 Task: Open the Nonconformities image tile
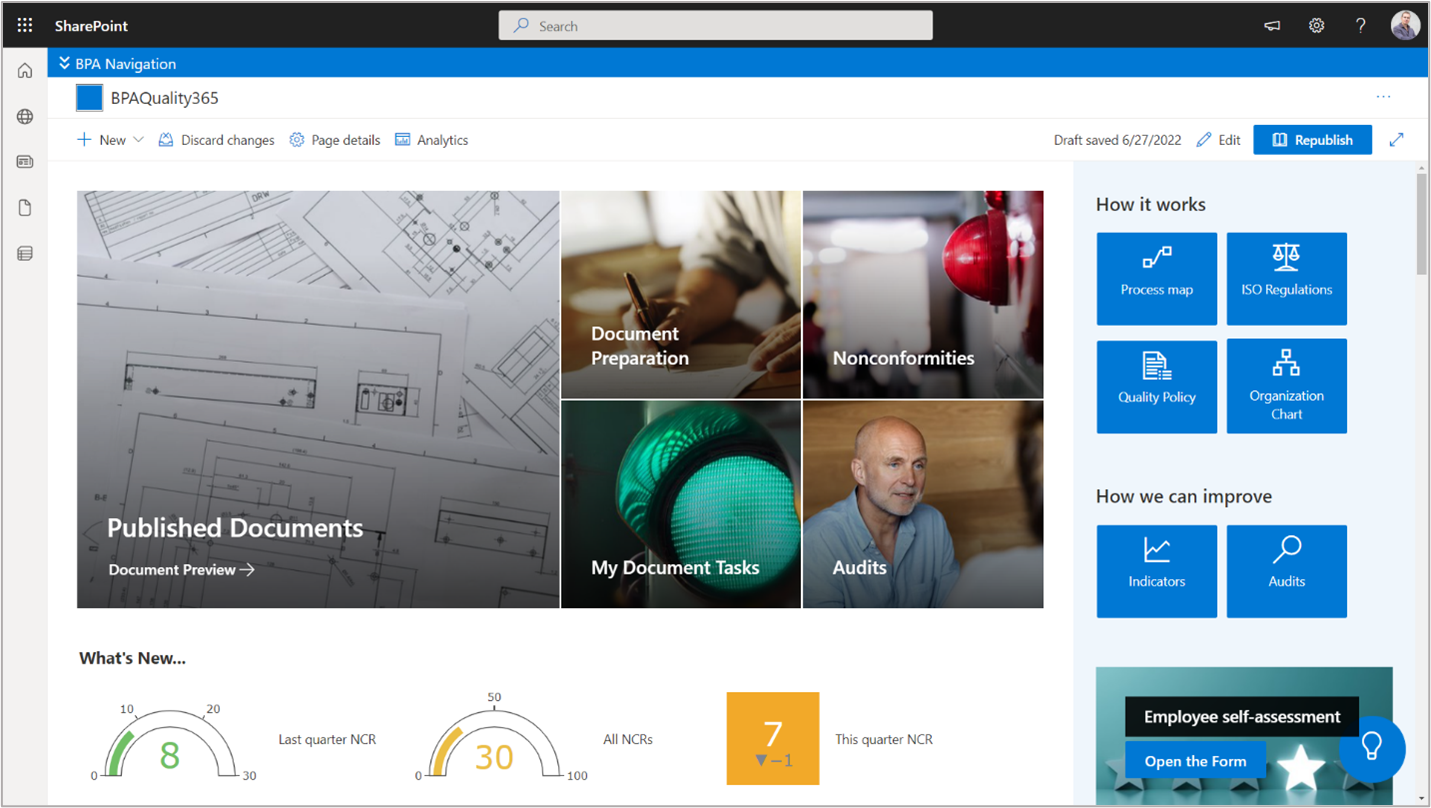[x=922, y=295]
